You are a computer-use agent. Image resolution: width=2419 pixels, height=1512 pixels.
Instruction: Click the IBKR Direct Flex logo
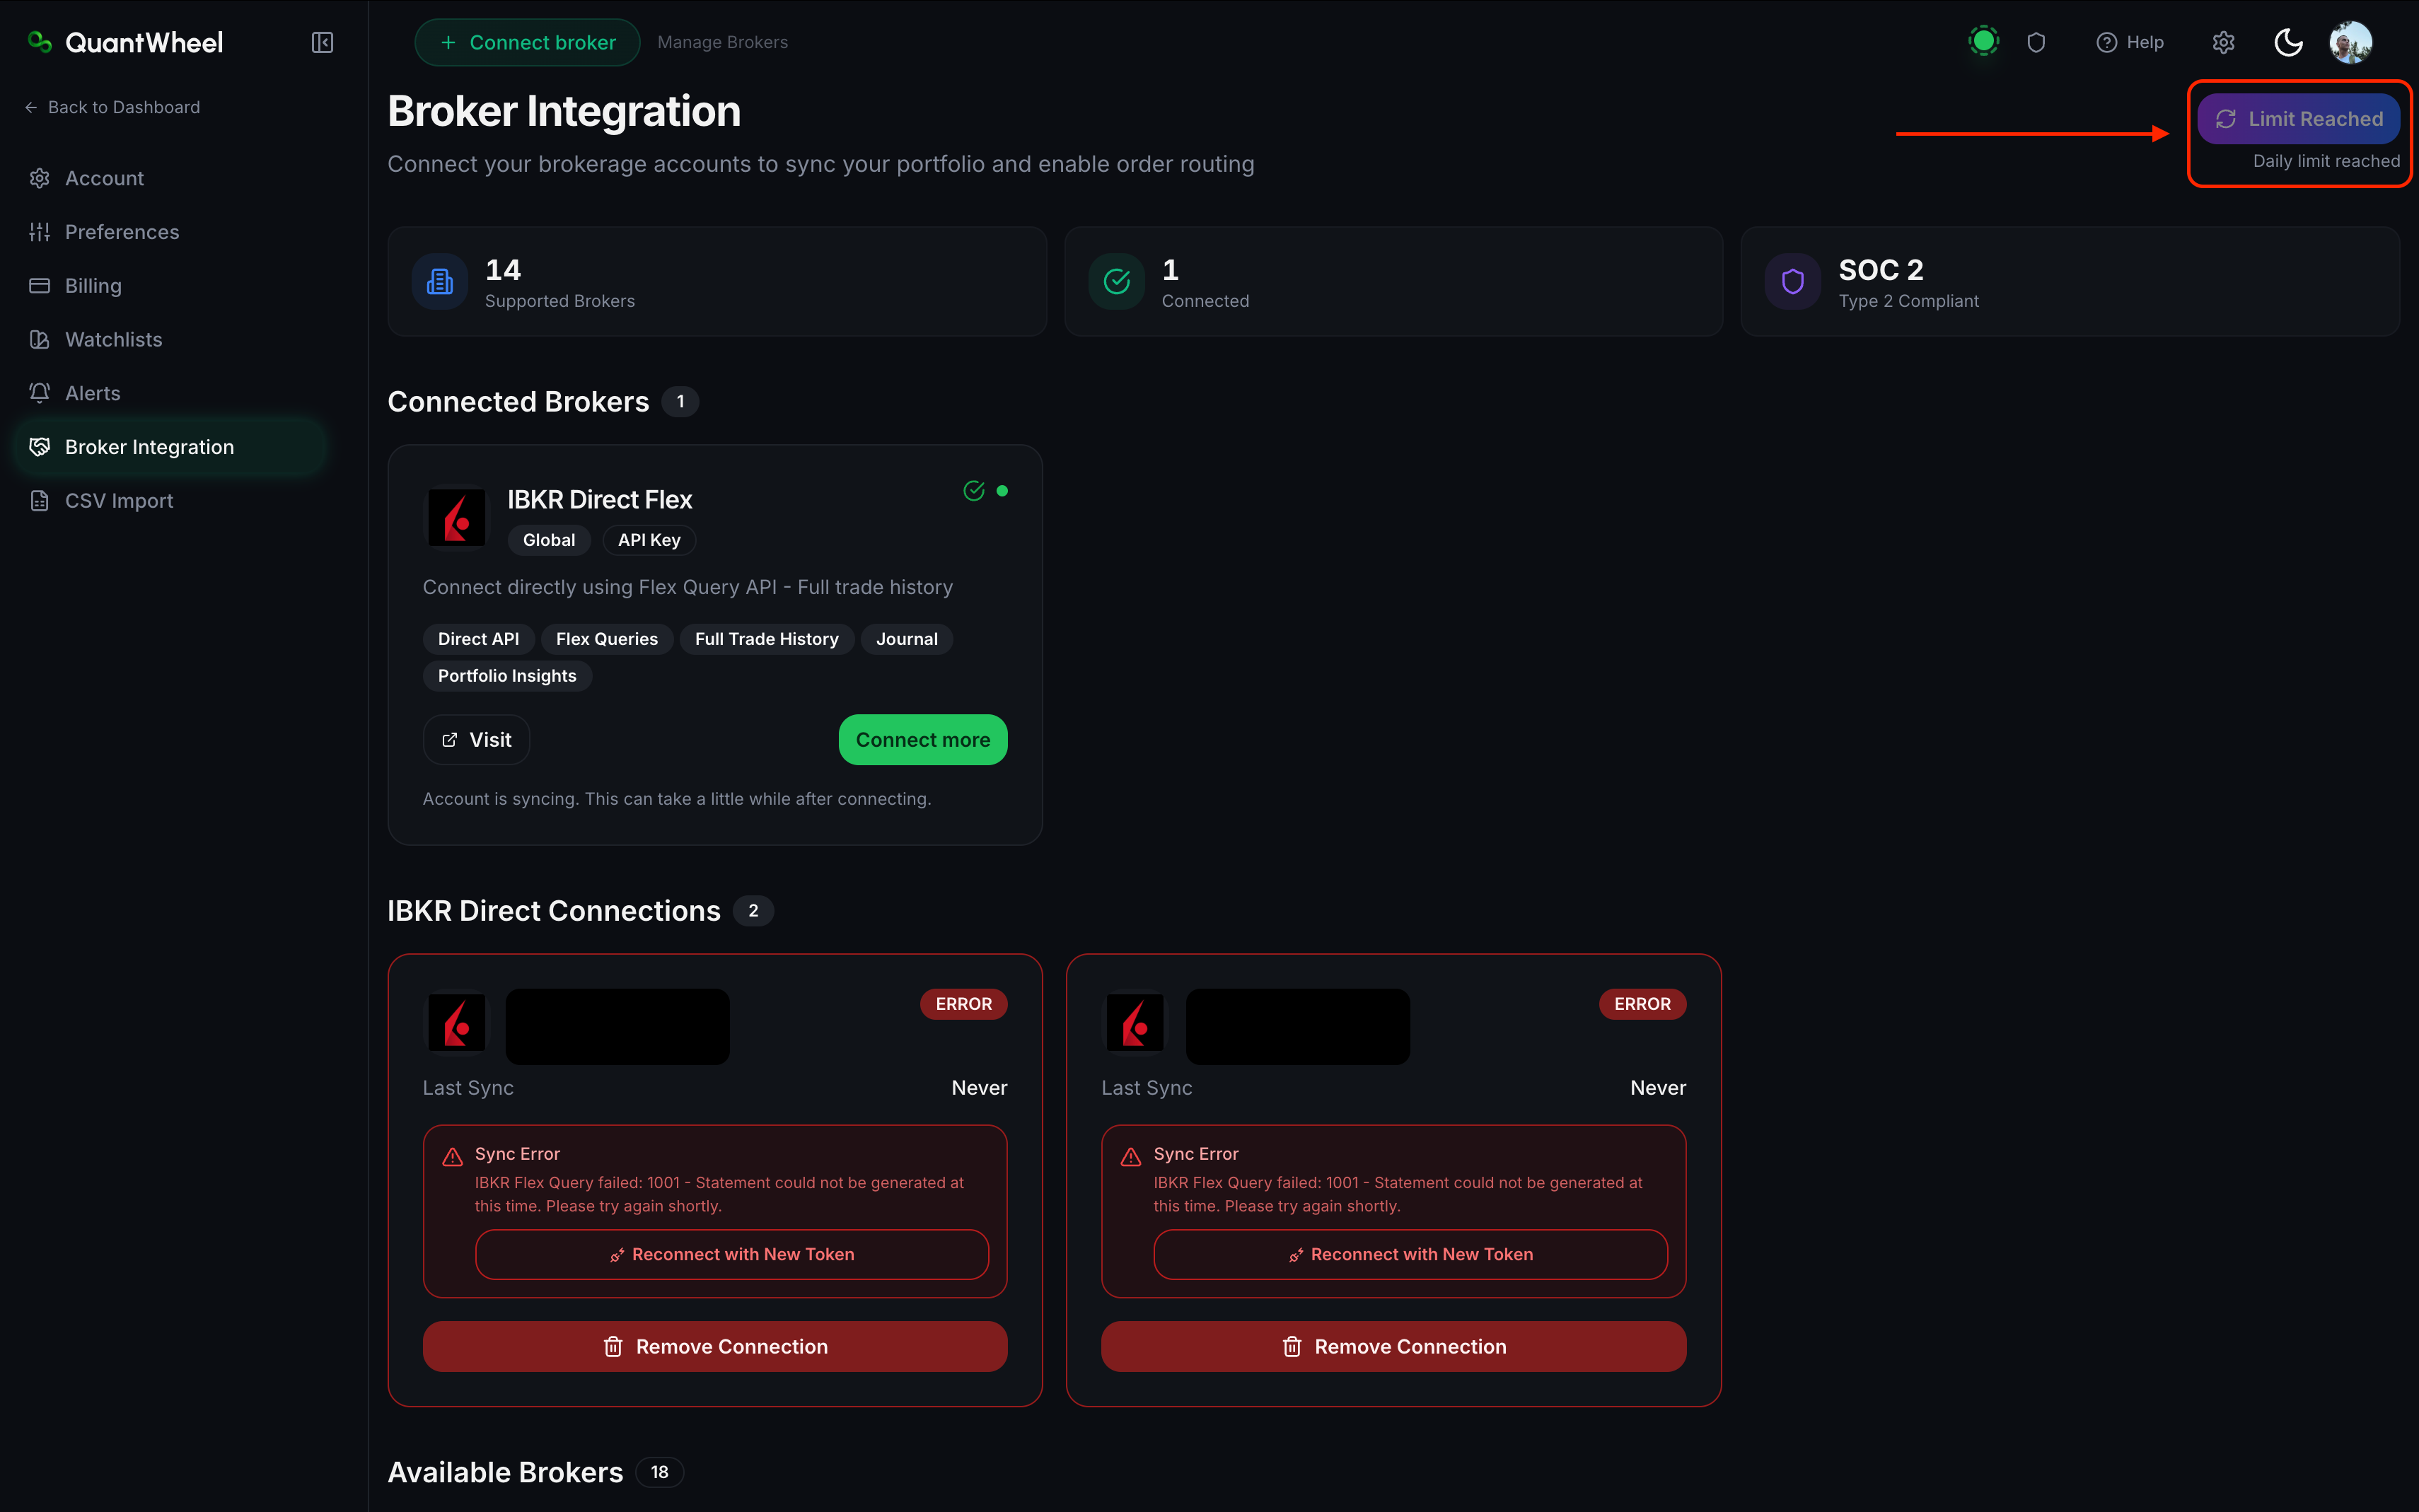(x=457, y=517)
